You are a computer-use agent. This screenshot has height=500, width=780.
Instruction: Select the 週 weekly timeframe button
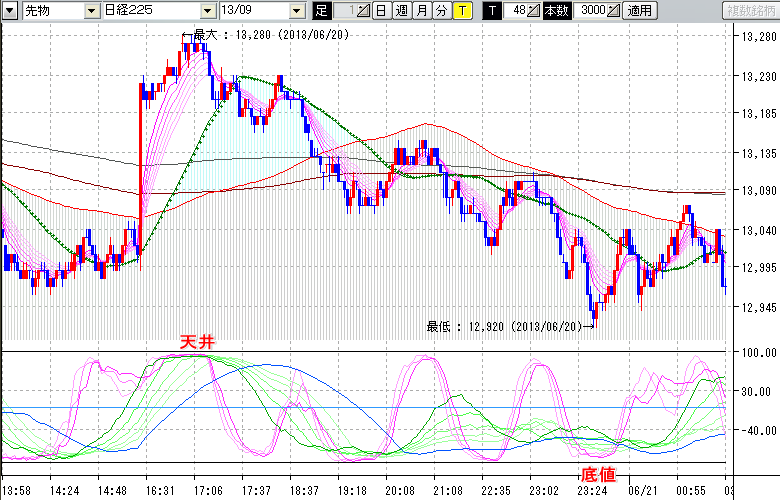401,11
